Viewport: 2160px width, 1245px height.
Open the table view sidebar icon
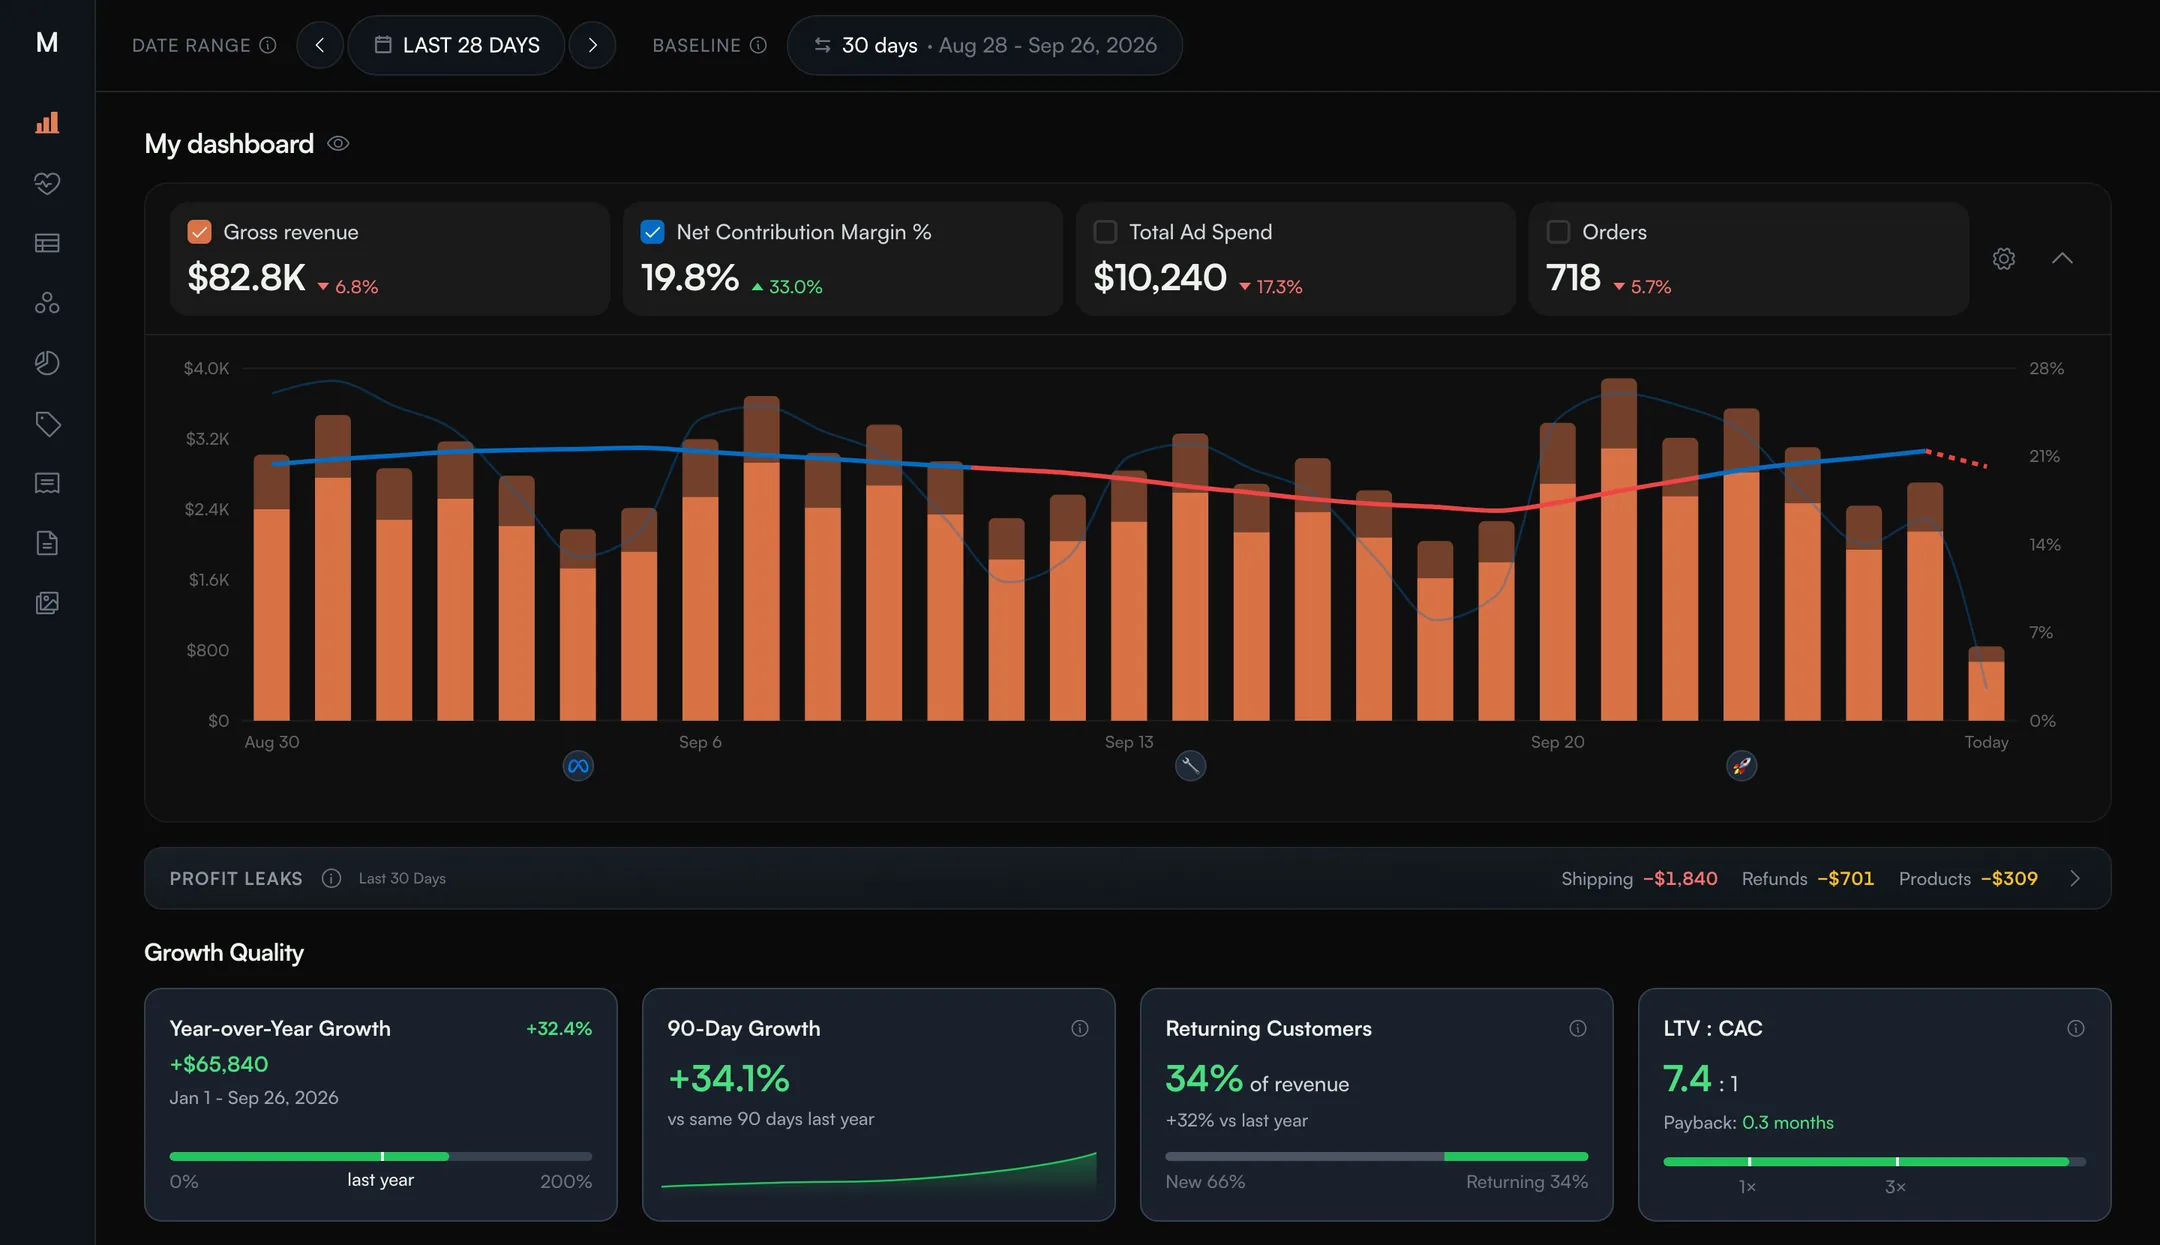[x=47, y=243]
